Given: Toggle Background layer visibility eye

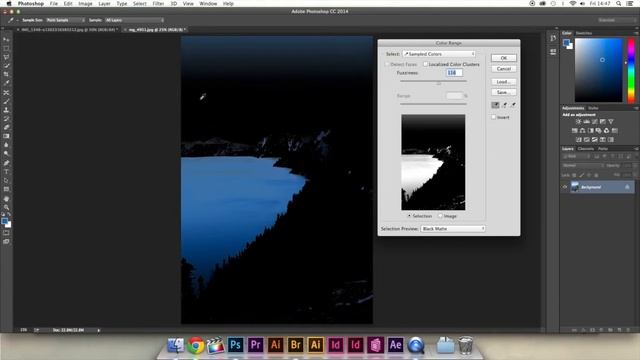Looking at the screenshot, I should click(565, 187).
